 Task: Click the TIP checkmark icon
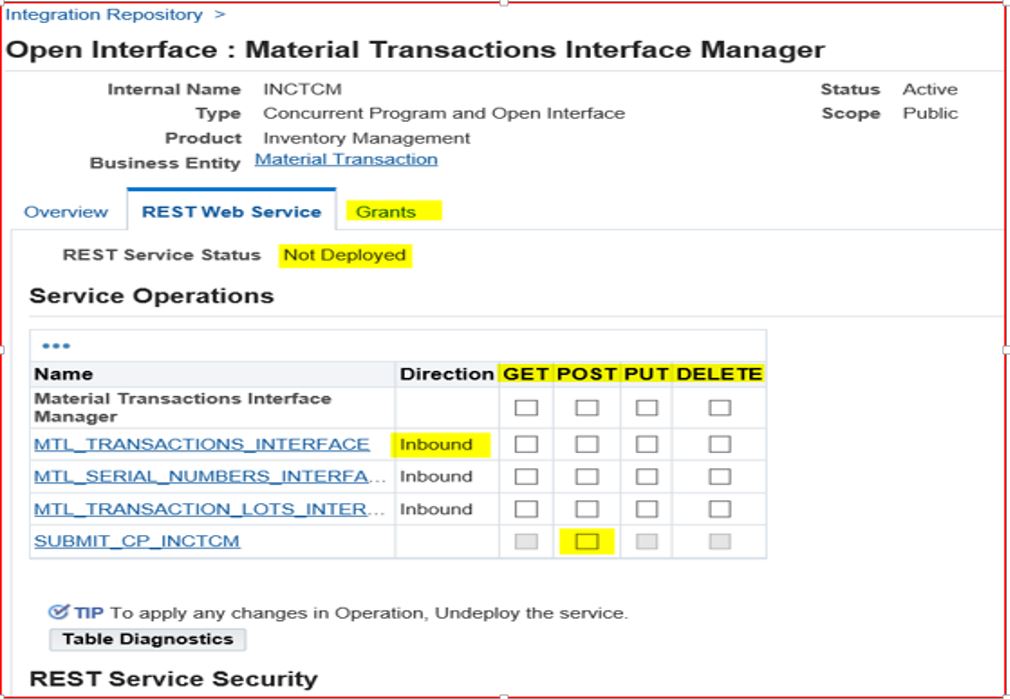59,612
